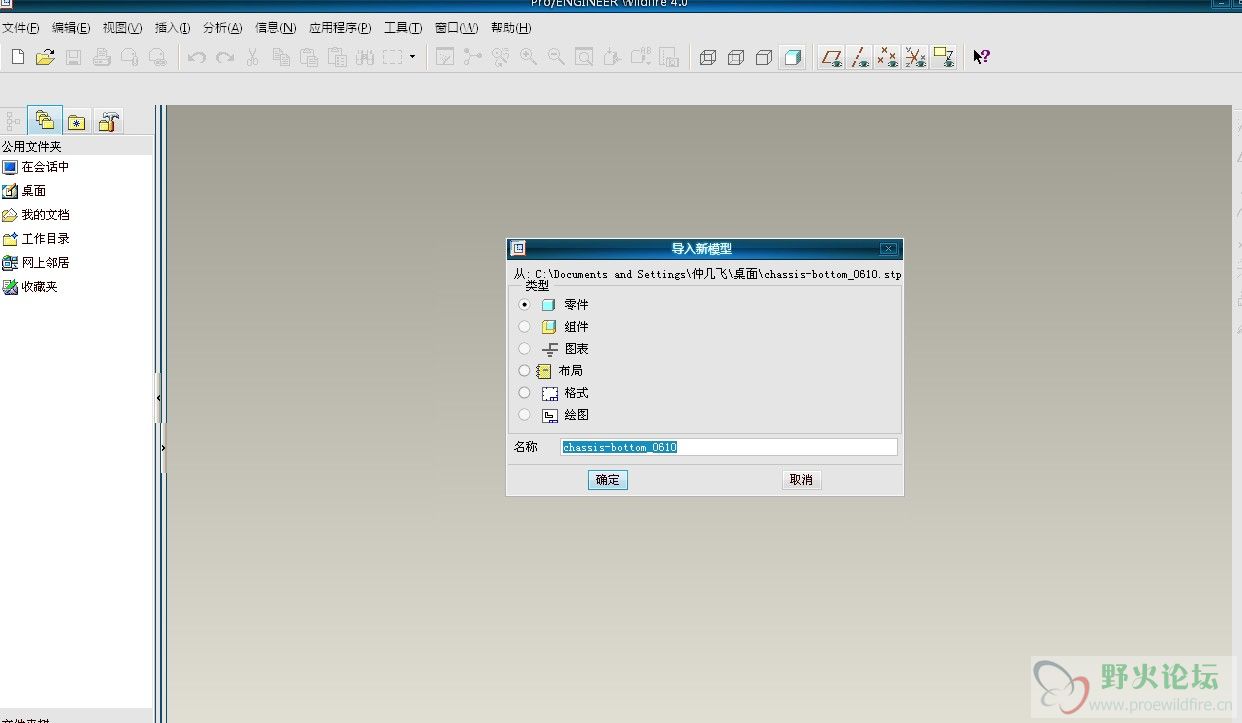Toggle datum axes display icon
The image size is (1242, 723).
(x=859, y=57)
